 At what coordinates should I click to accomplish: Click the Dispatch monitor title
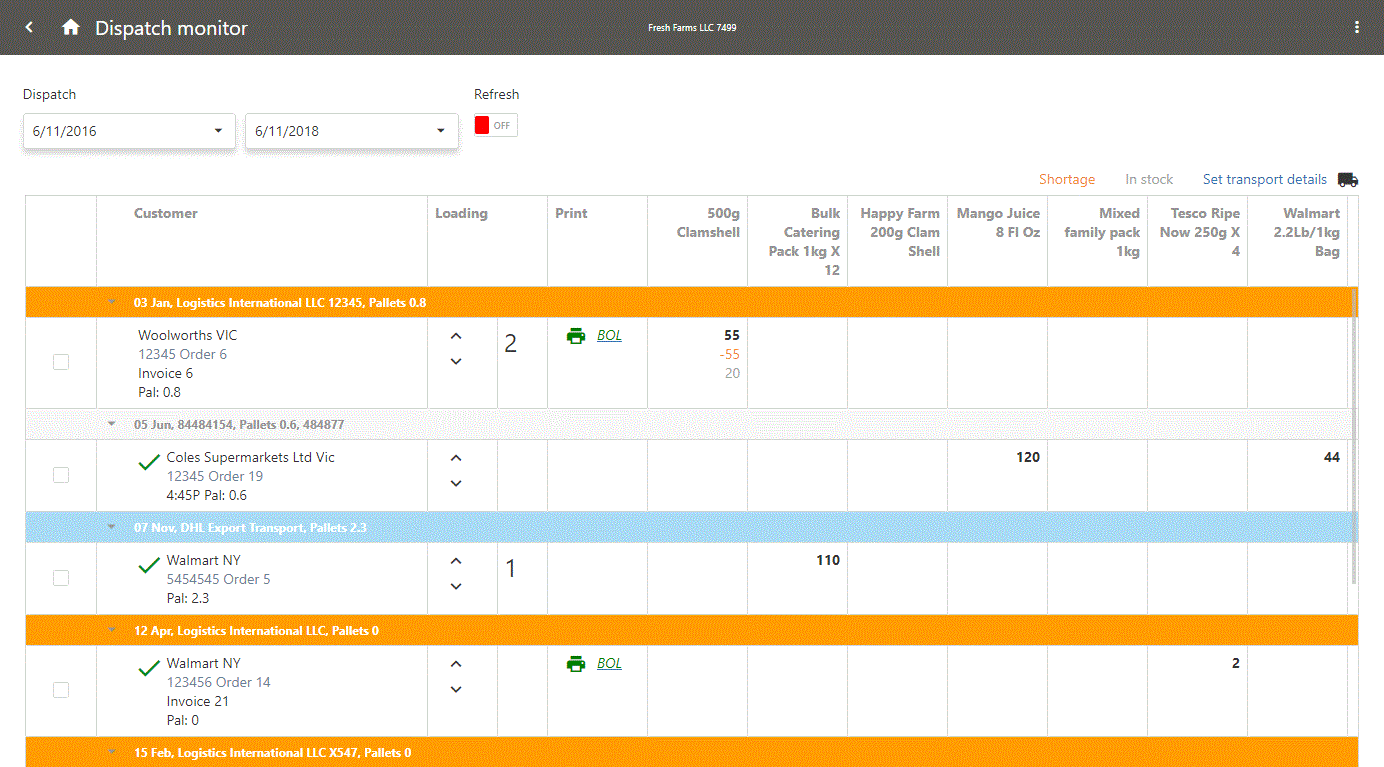click(x=171, y=29)
